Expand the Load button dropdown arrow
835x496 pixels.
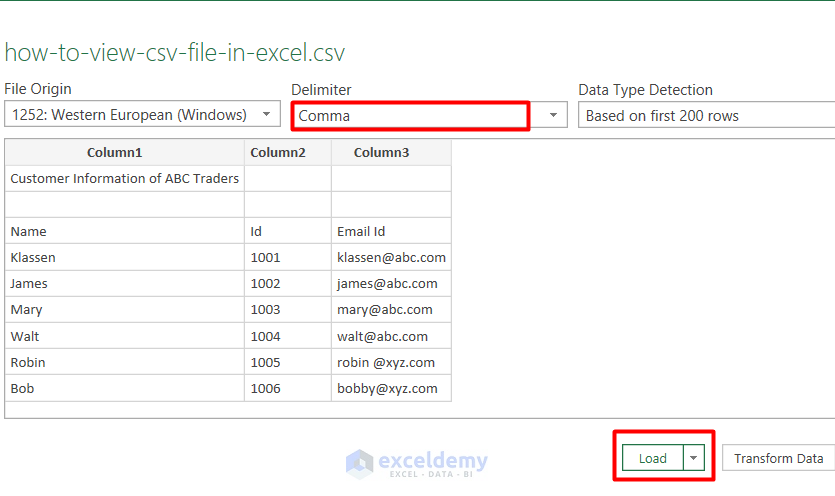click(x=694, y=458)
